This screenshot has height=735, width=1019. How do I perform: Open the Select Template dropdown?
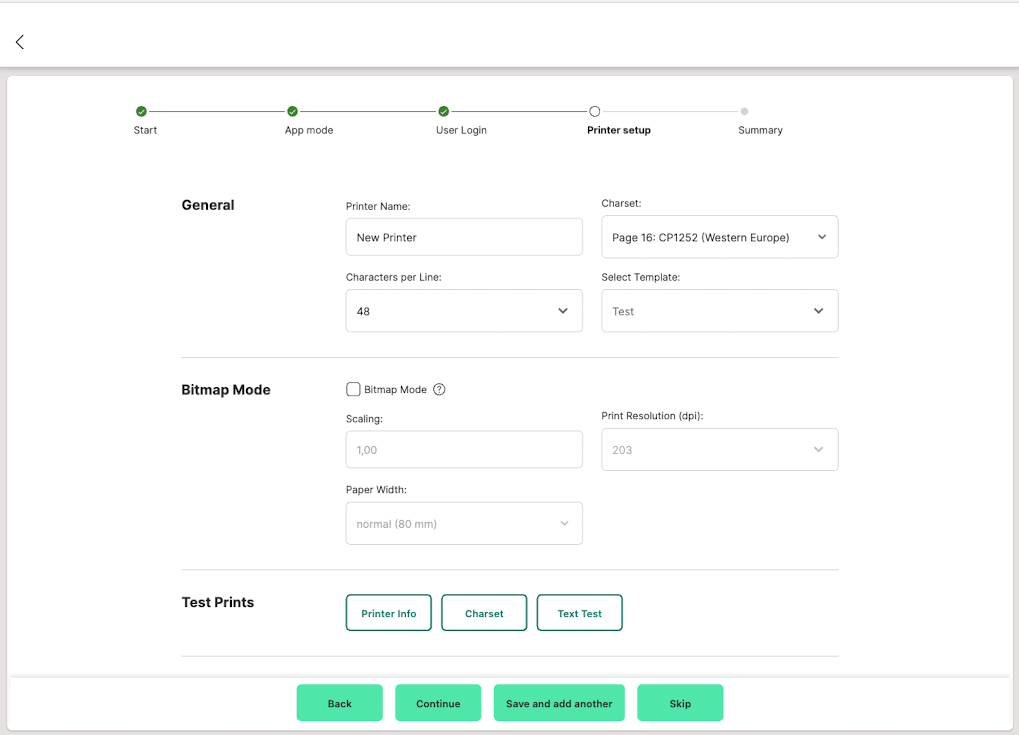click(x=719, y=311)
